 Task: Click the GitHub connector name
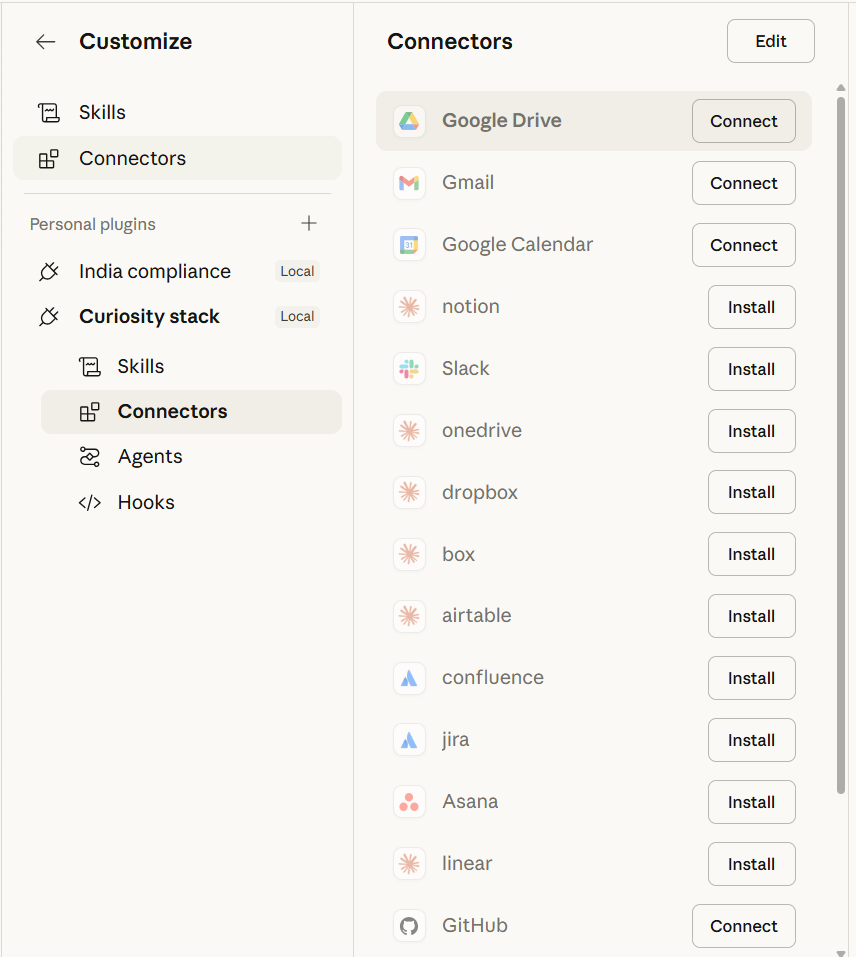(x=475, y=926)
